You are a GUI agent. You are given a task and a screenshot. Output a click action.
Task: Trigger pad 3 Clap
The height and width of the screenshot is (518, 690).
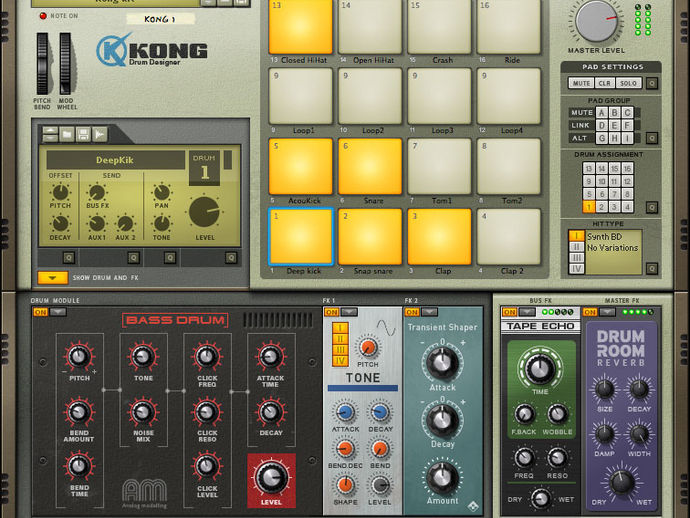[x=439, y=237]
